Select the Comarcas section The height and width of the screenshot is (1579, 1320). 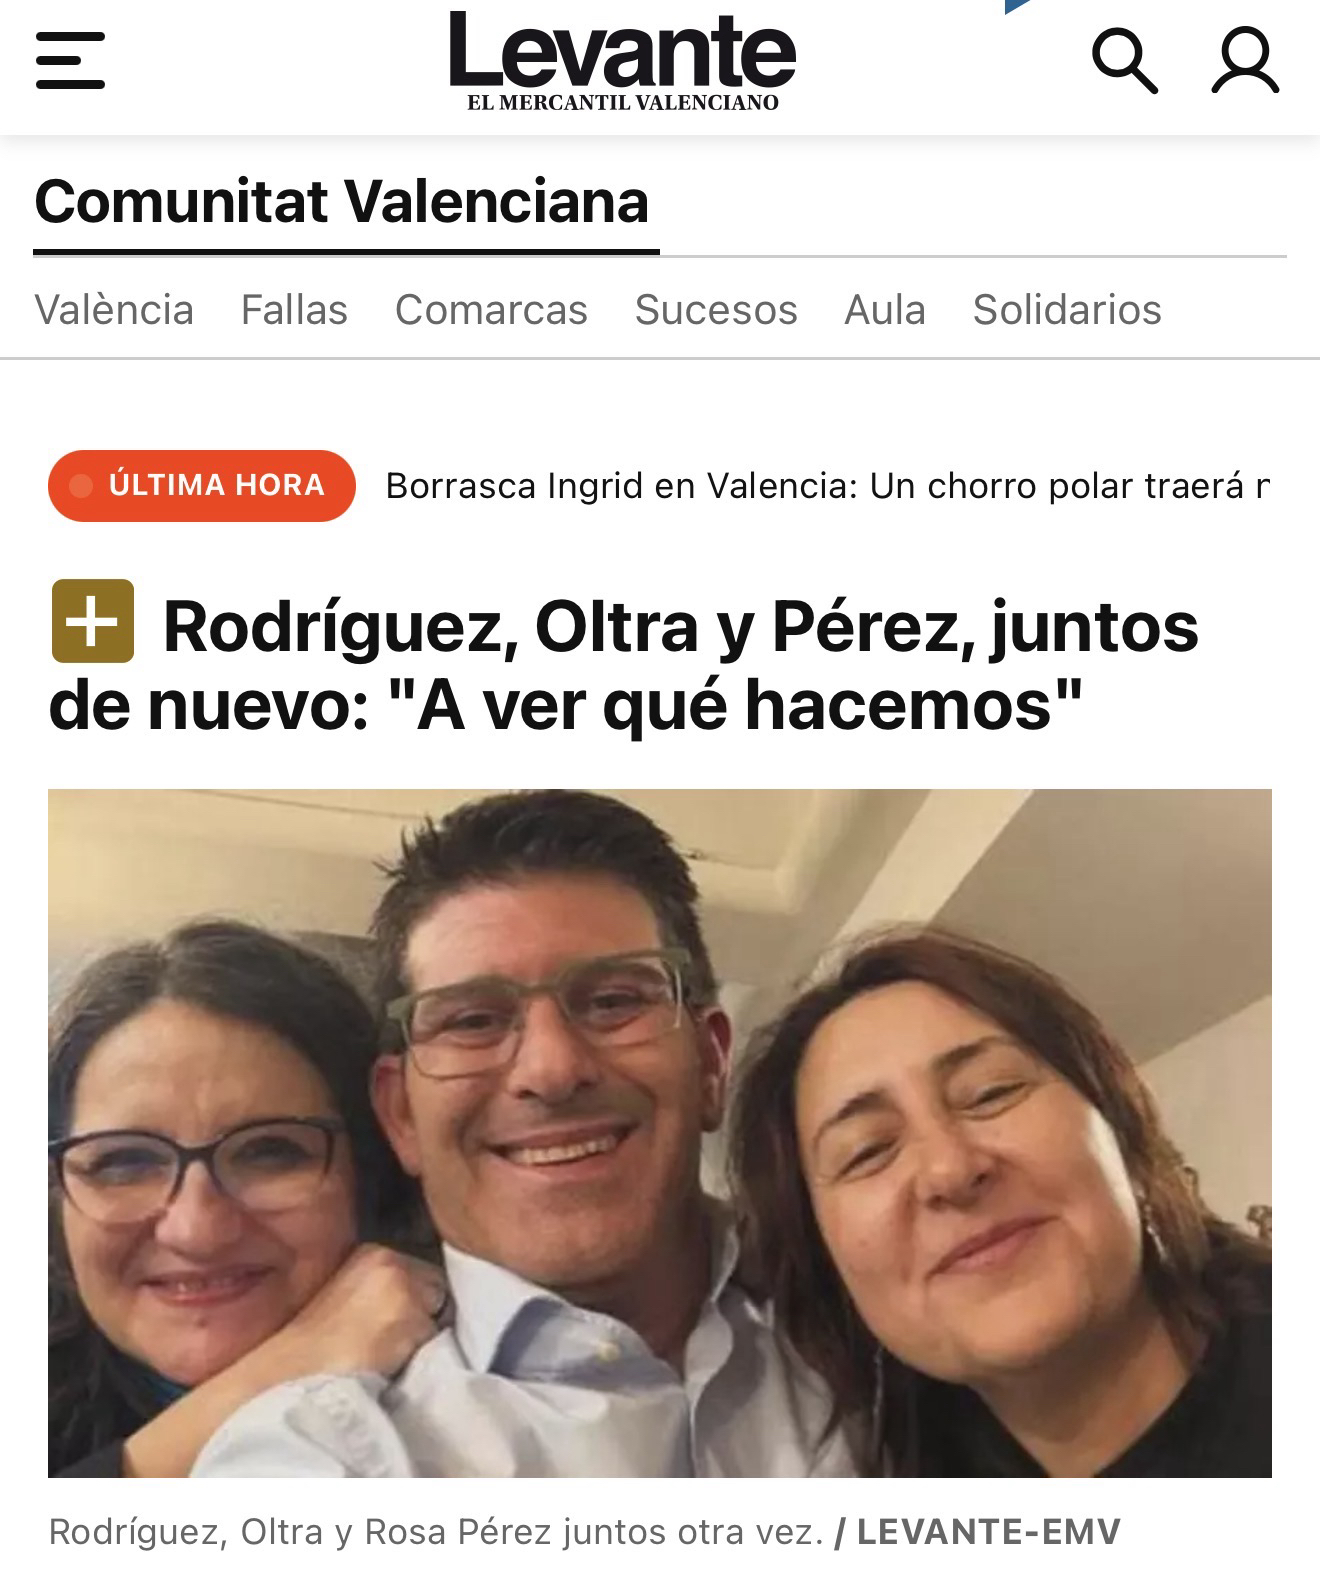(491, 310)
